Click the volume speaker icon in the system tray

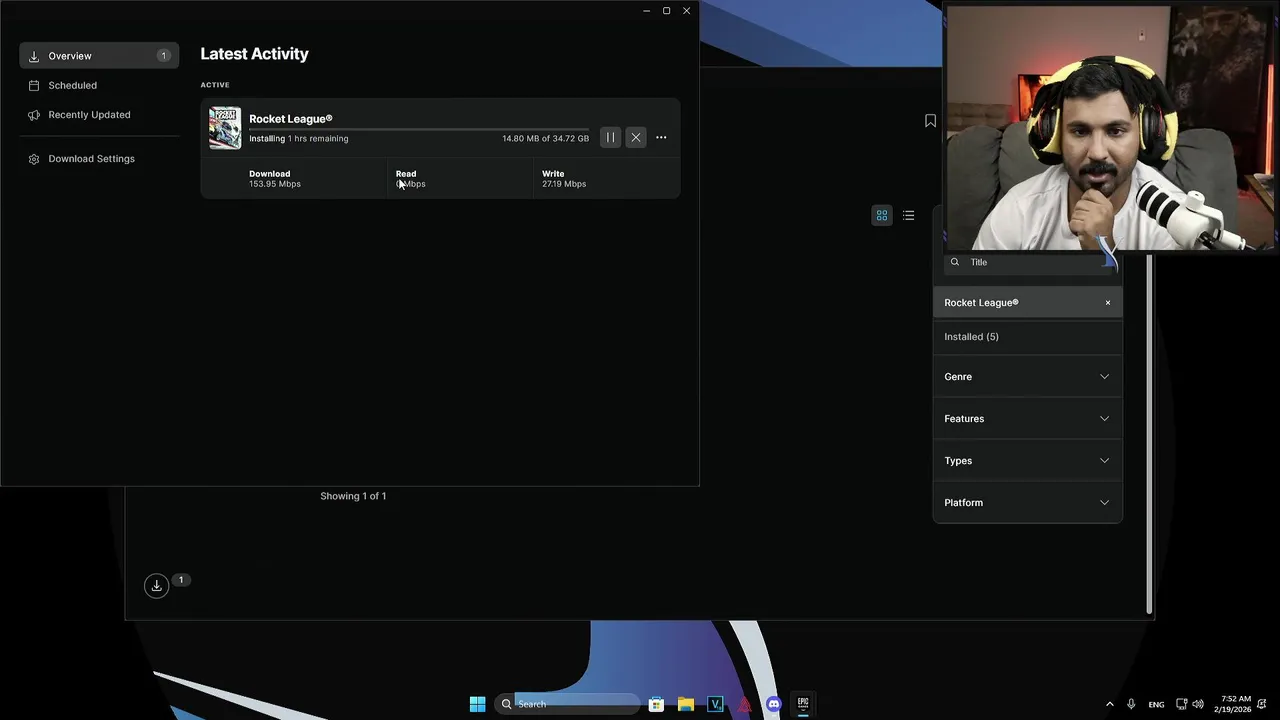click(x=1198, y=704)
